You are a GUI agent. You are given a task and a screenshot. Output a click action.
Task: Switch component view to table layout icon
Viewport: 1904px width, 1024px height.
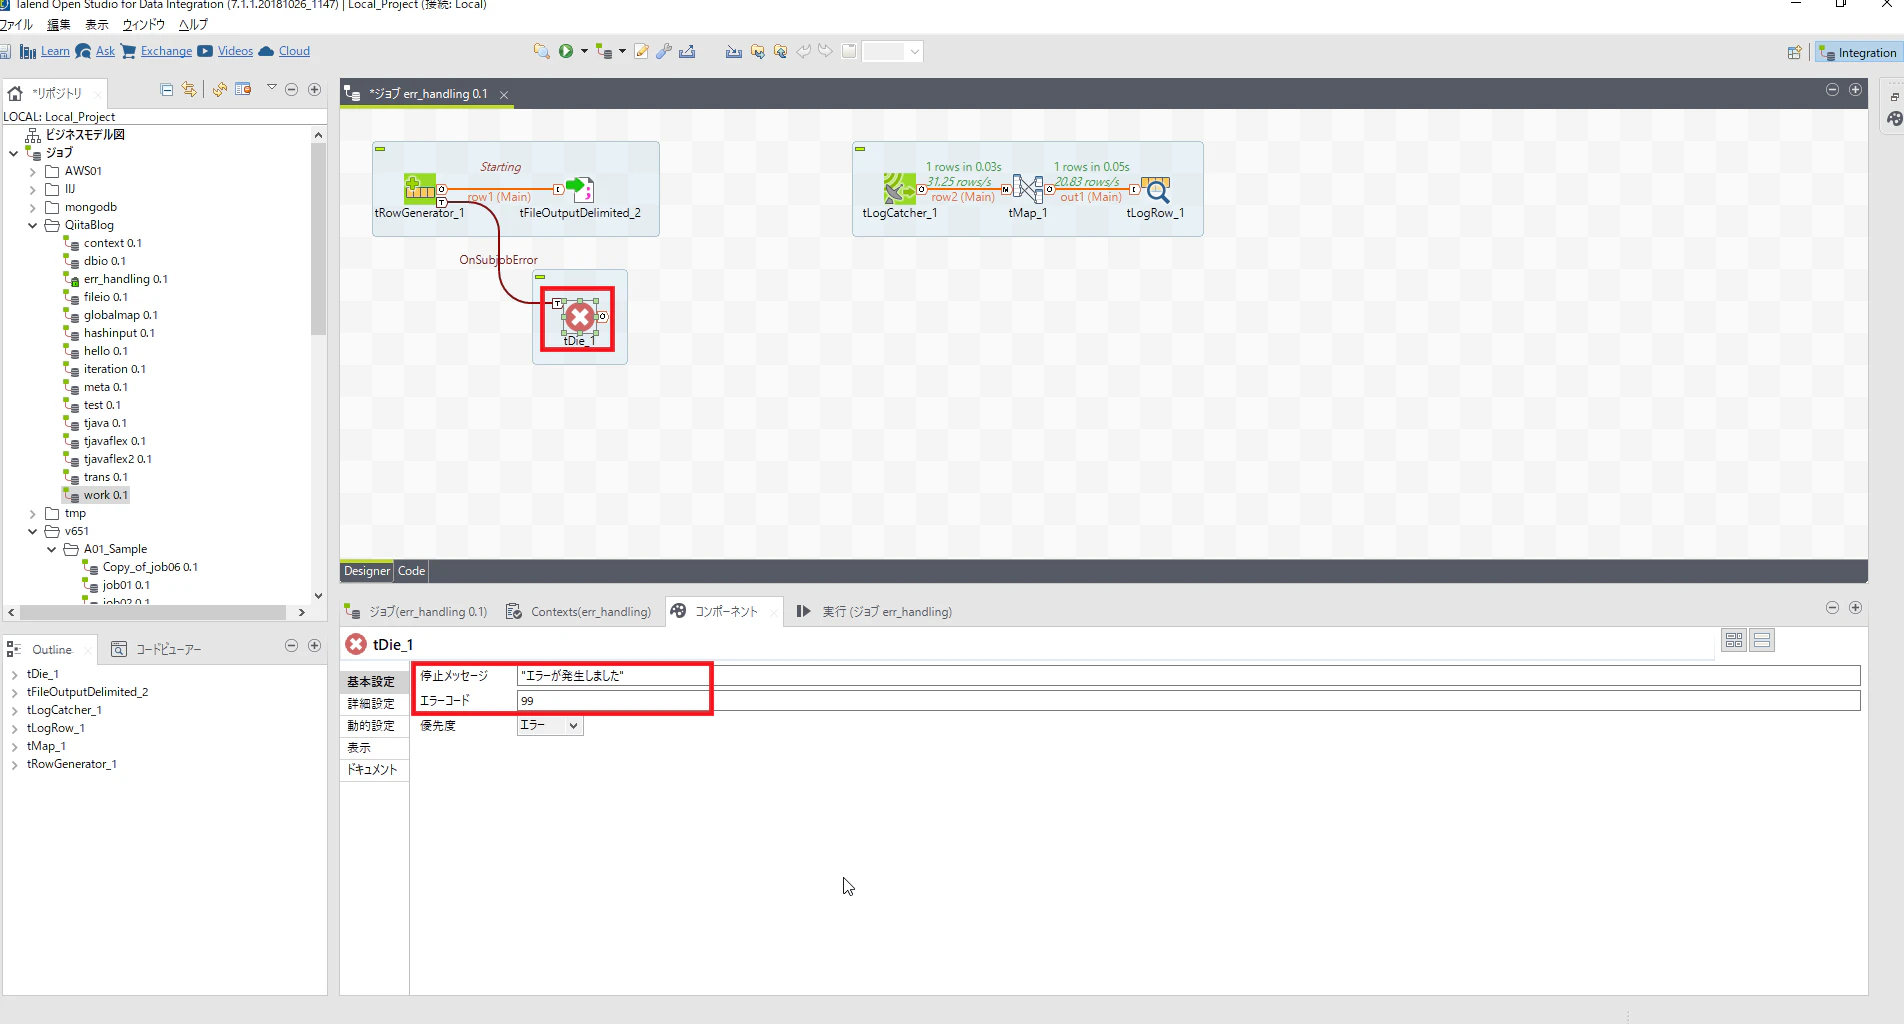click(x=1734, y=640)
